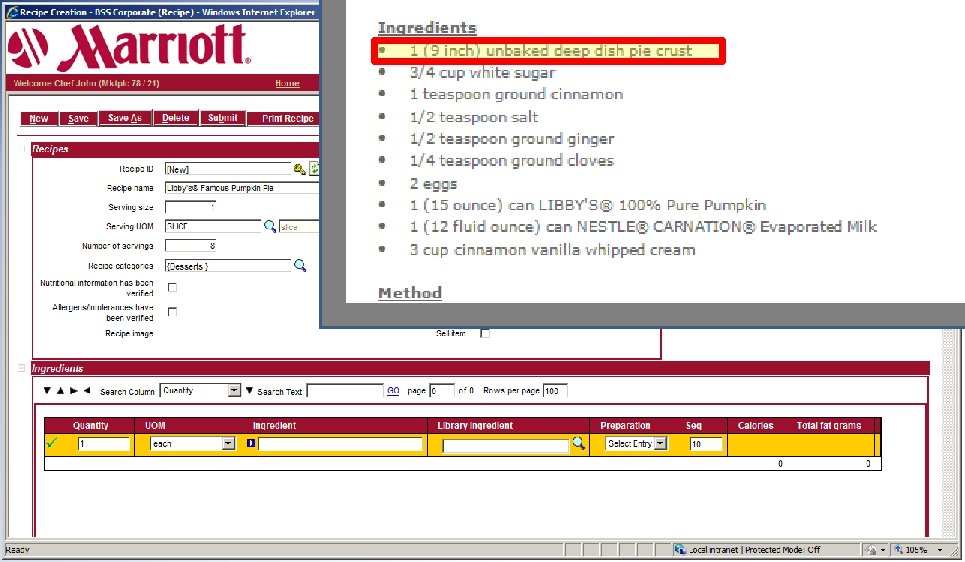
Task: Click the Marriott logo
Action: 129,47
